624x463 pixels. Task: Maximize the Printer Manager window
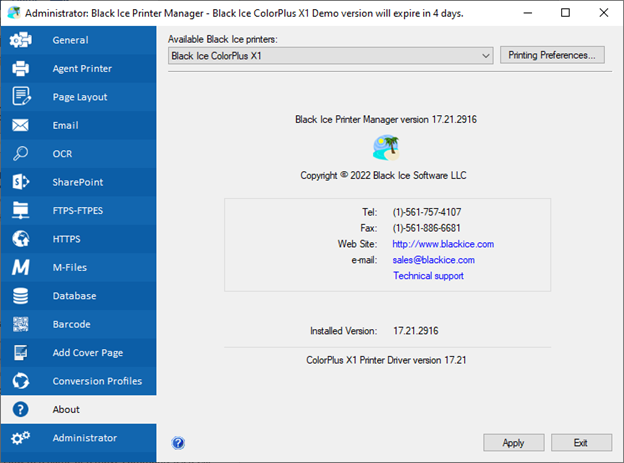coord(565,13)
